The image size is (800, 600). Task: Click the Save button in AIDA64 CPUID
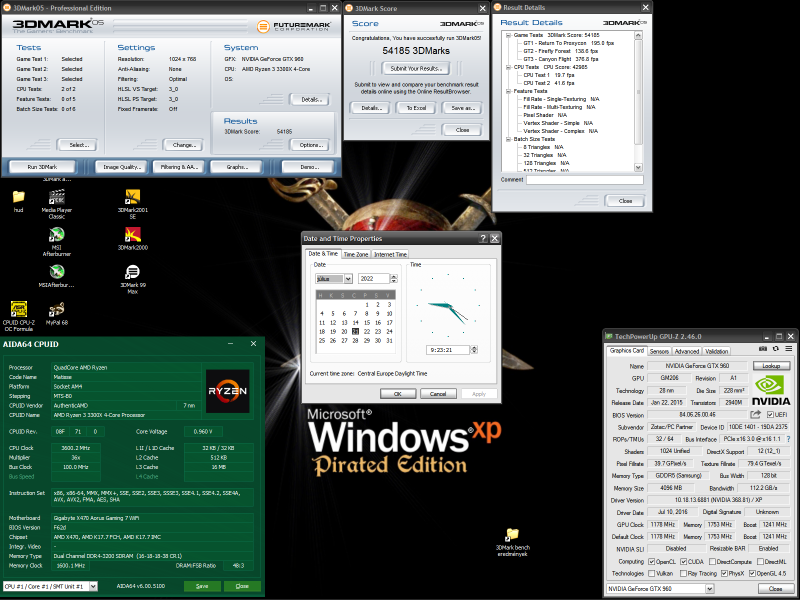[202, 586]
